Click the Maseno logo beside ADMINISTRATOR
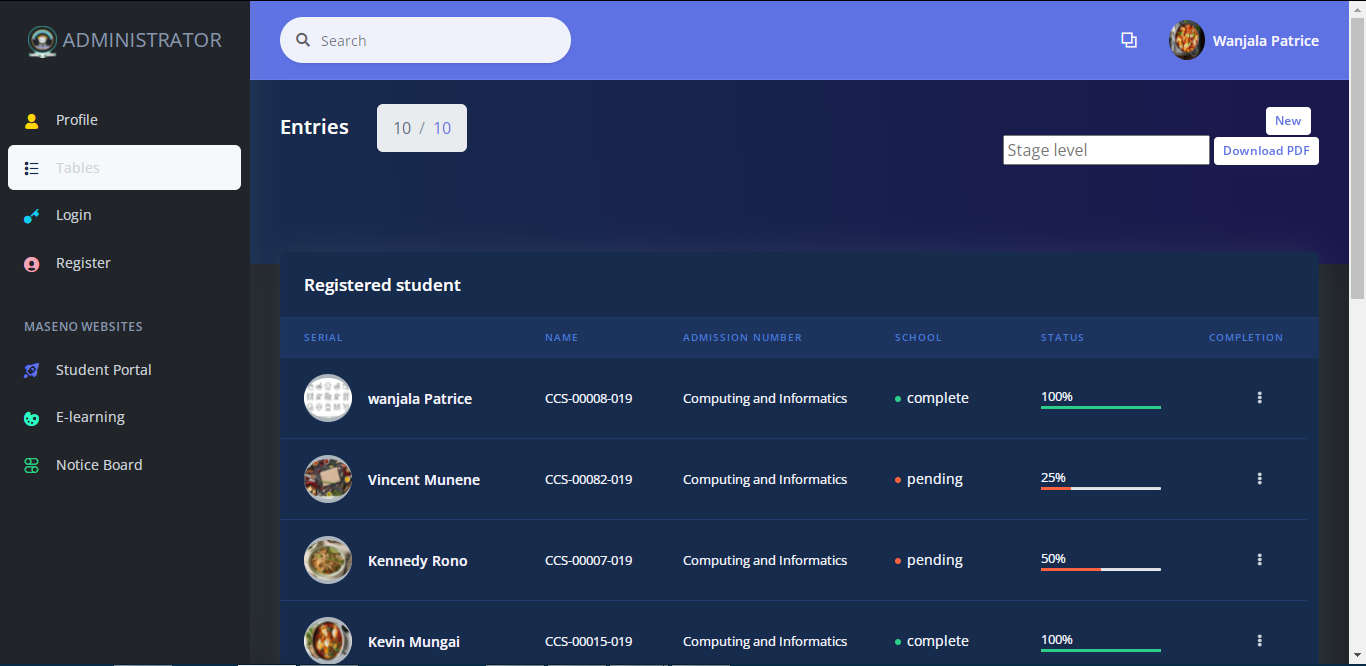The height and width of the screenshot is (666, 1366). (x=42, y=41)
